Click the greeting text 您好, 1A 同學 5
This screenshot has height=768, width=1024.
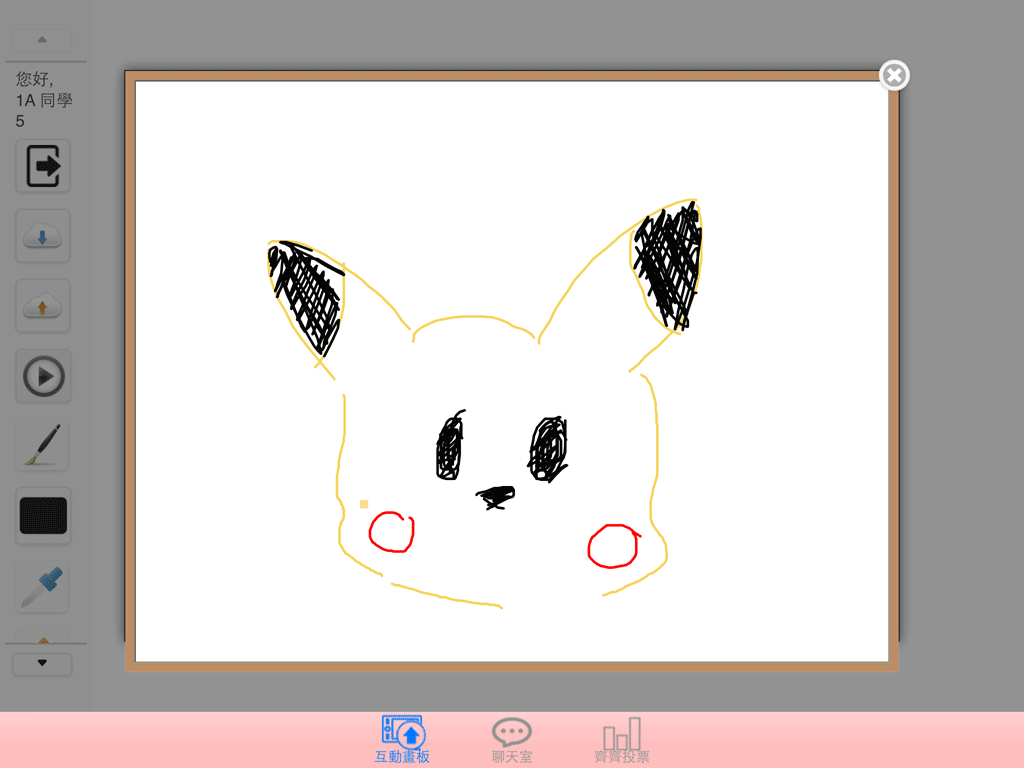(x=44, y=100)
